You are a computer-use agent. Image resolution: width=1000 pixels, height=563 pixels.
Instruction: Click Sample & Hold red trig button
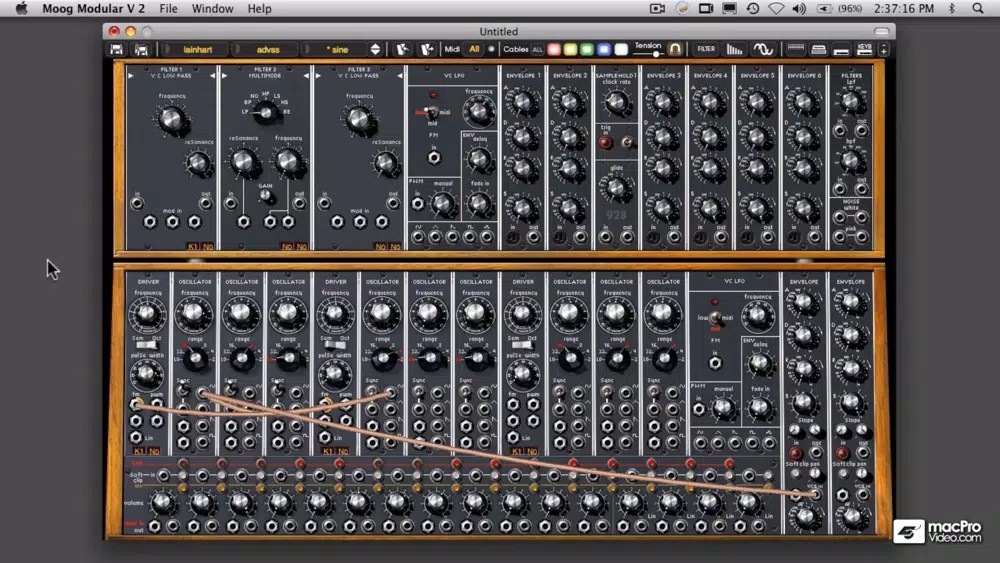605,143
